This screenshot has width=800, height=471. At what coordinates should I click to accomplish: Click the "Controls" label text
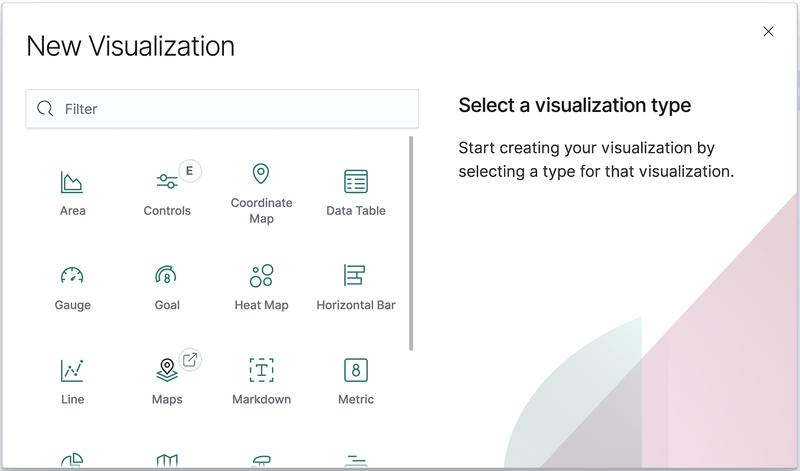[167, 211]
